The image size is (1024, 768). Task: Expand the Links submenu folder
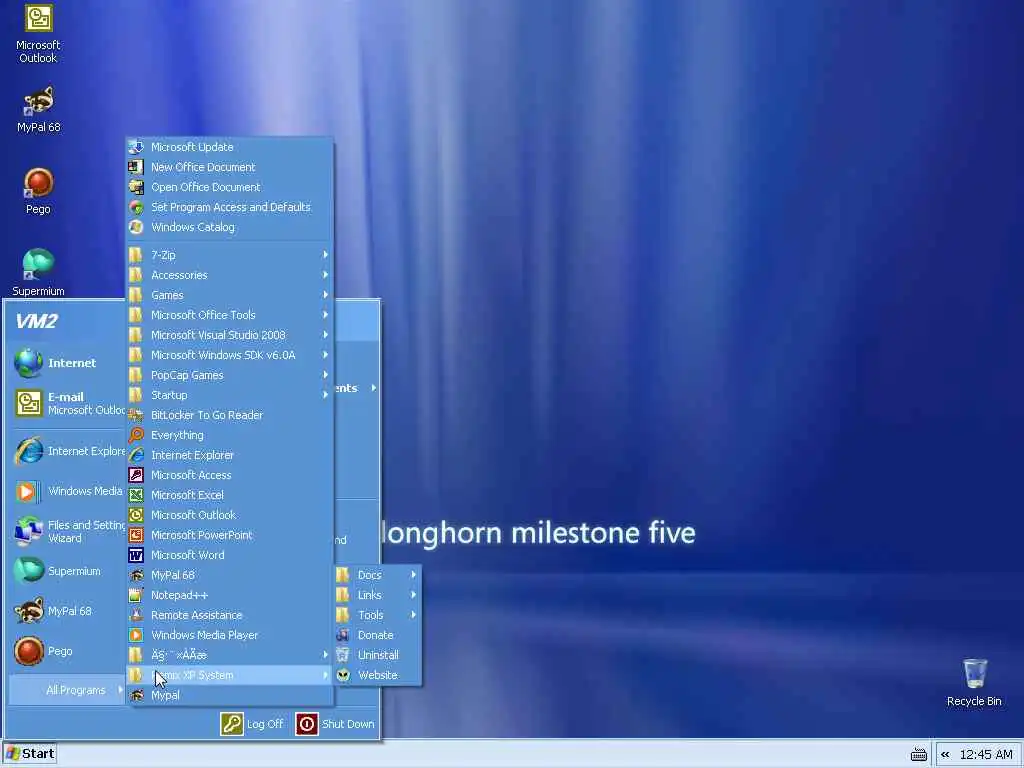click(377, 595)
